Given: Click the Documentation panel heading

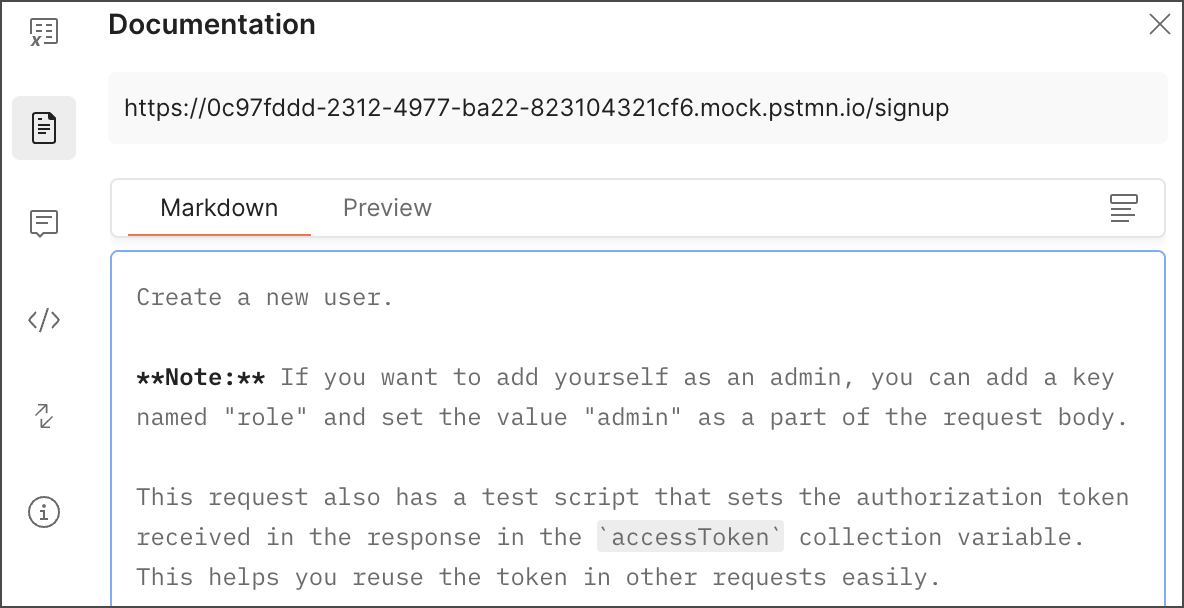Looking at the screenshot, I should 211,24.
